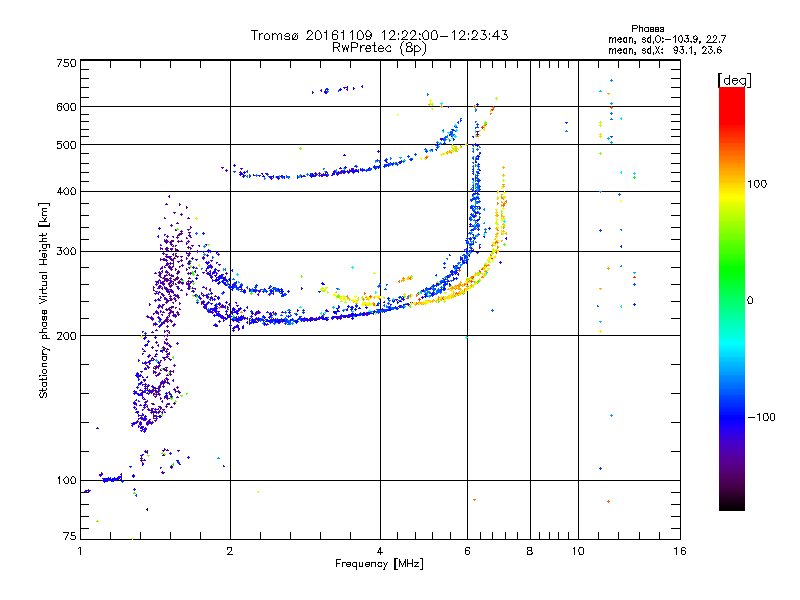Click the "mean, sd,O:-103.9, 22.7" statistic
The height and width of the screenshot is (600, 800).
(x=667, y=39)
